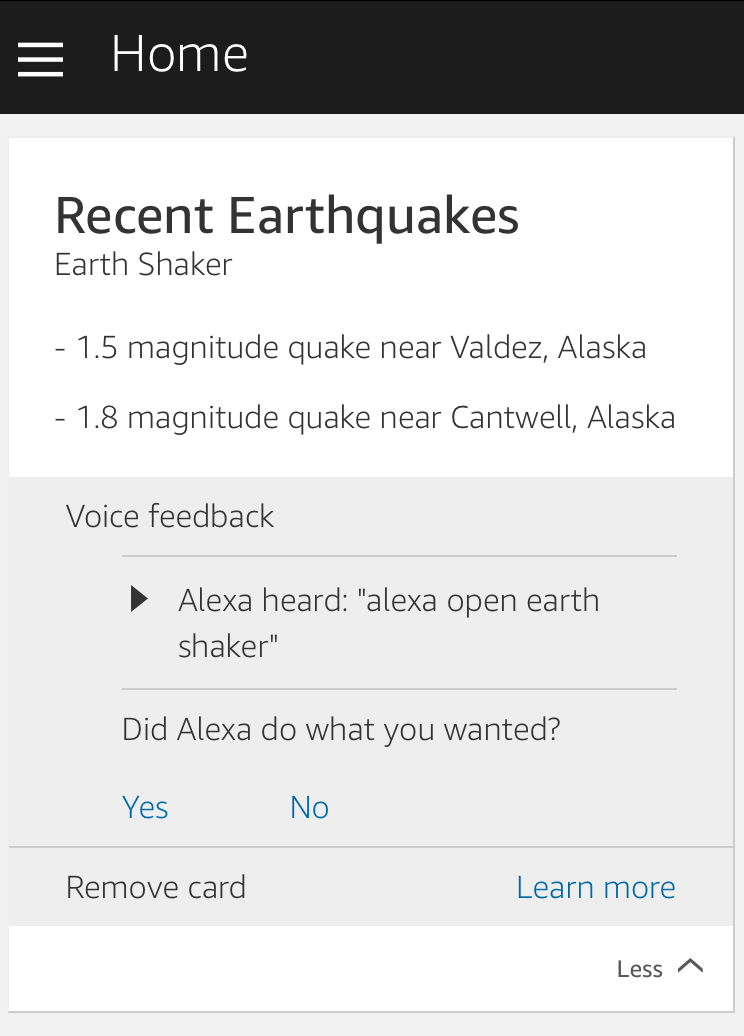
Task: Answer No to Alexa feedback
Action: pos(309,807)
